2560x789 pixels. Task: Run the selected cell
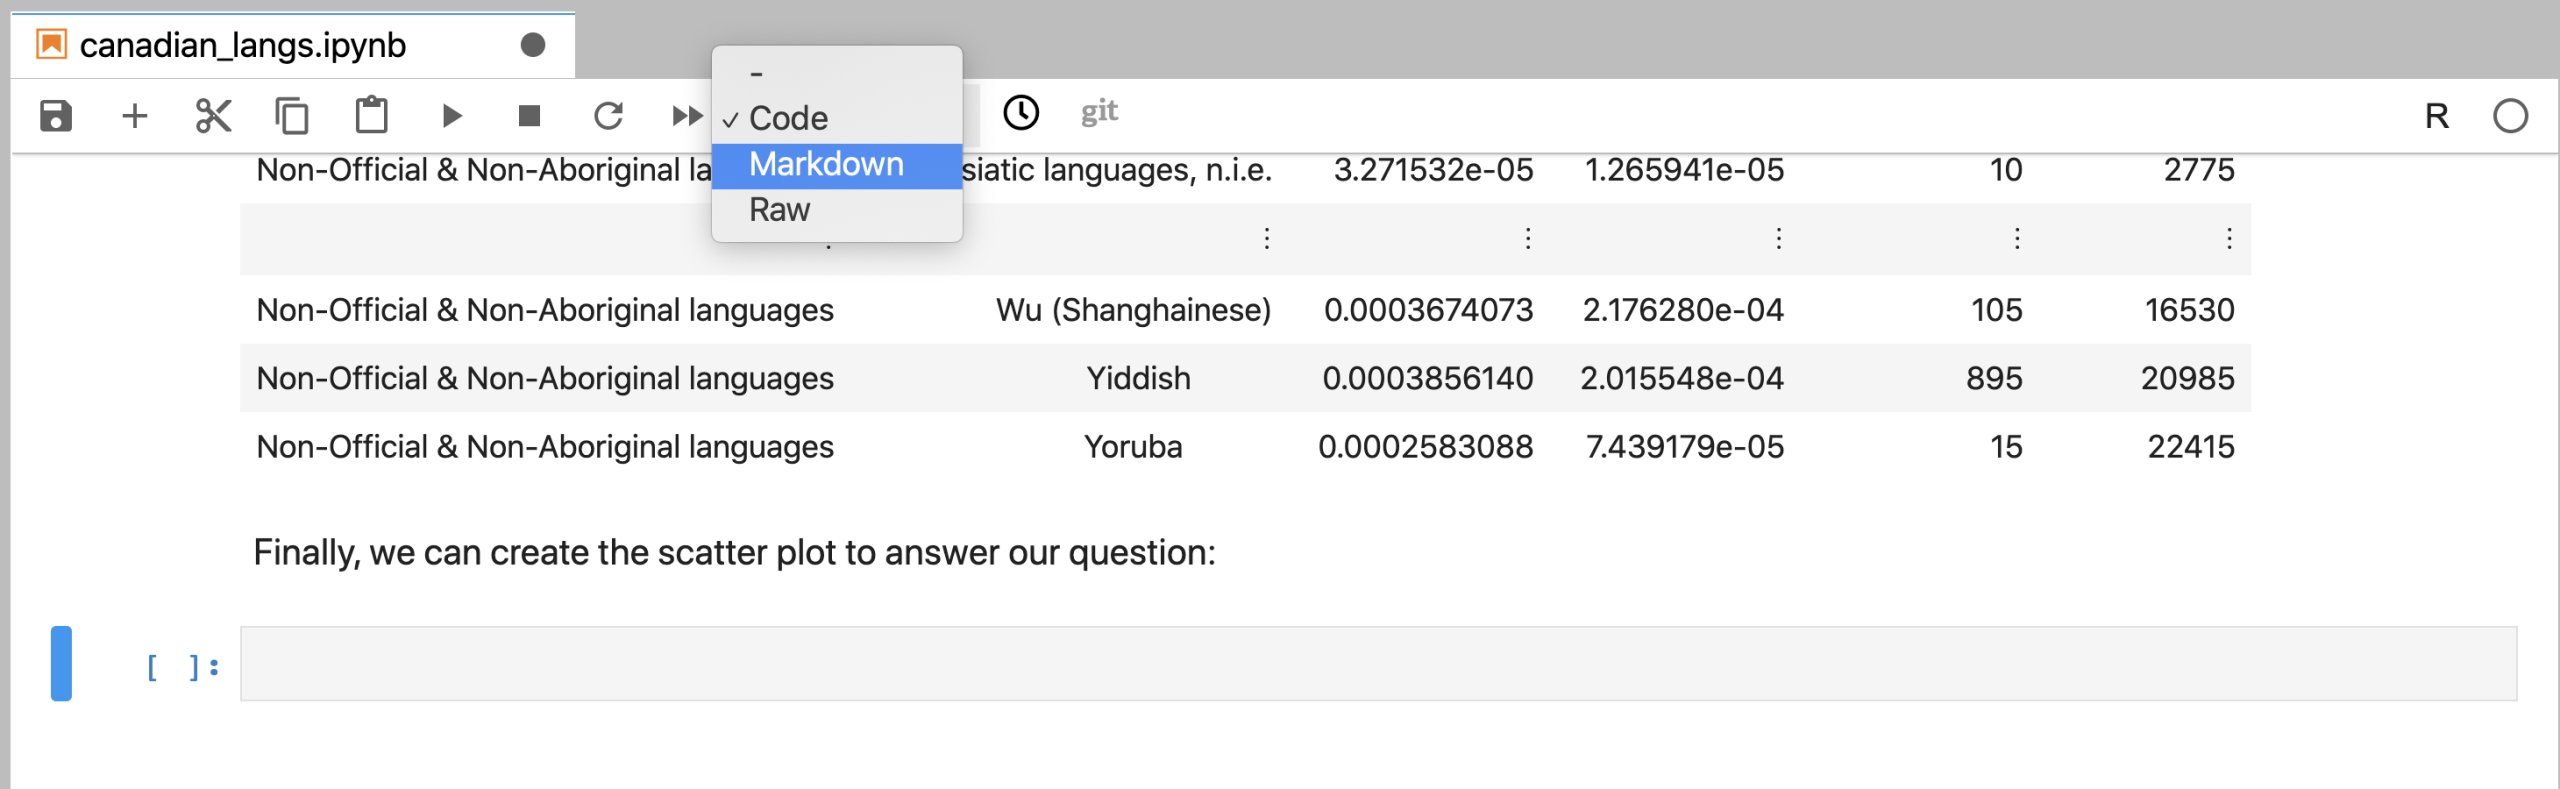451,116
